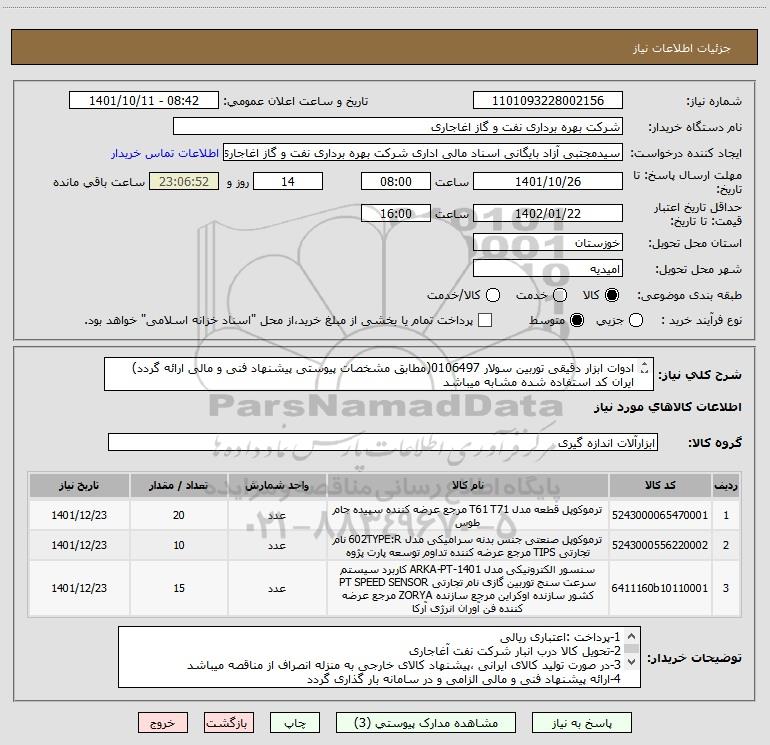Click the need number field 1101093228002156

point(548,101)
